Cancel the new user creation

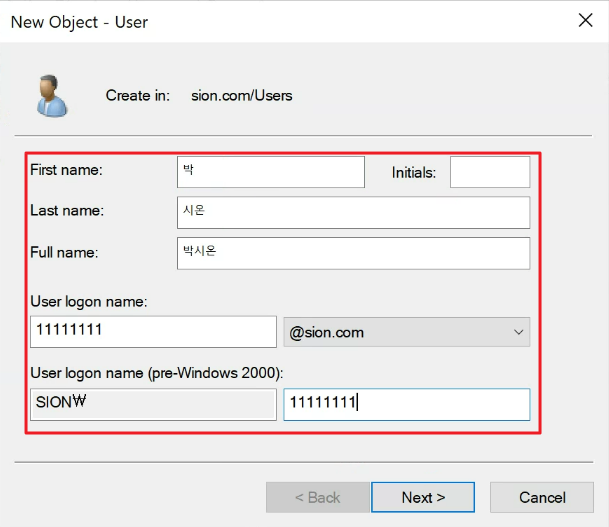tap(542, 497)
